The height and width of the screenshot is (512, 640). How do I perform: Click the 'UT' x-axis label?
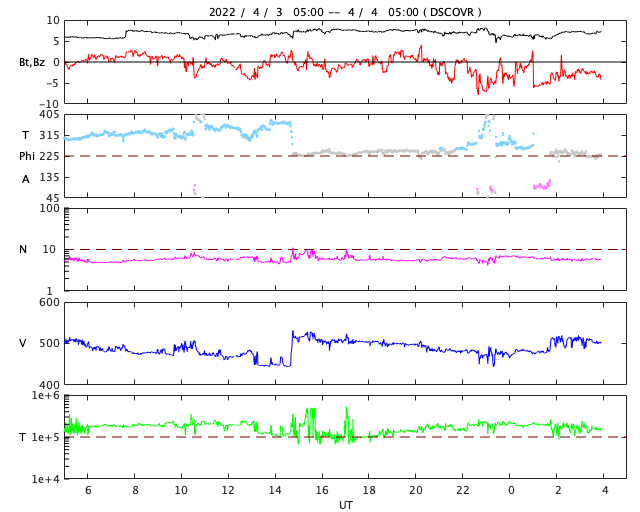click(x=345, y=505)
